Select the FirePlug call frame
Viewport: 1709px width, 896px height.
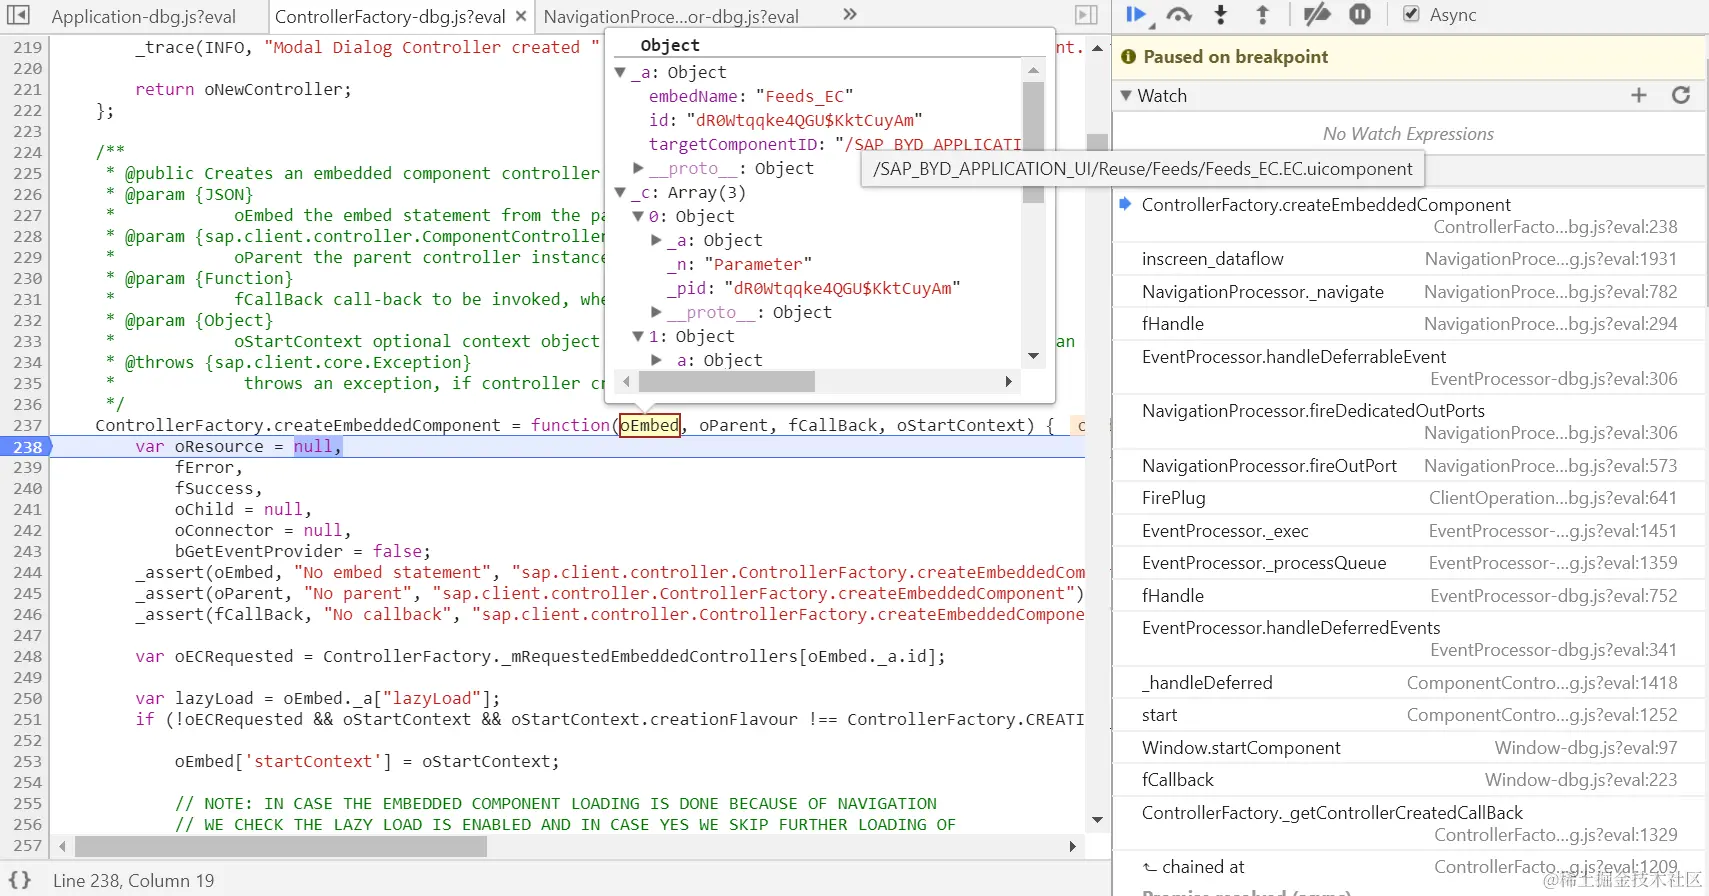[x=1409, y=498]
